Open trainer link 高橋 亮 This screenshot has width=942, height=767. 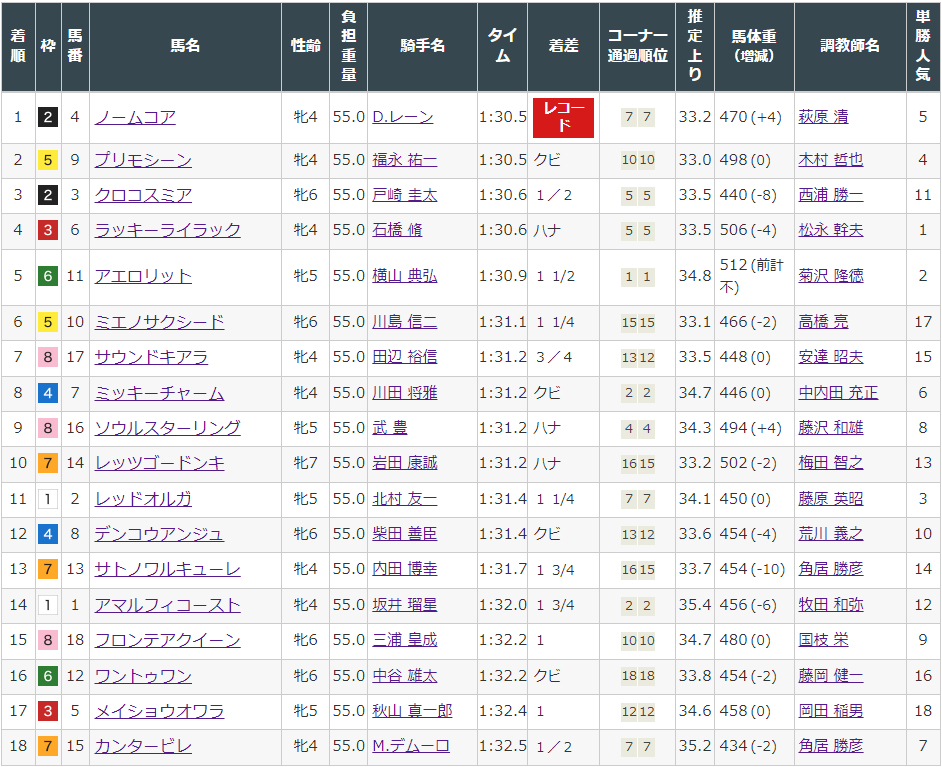823,322
